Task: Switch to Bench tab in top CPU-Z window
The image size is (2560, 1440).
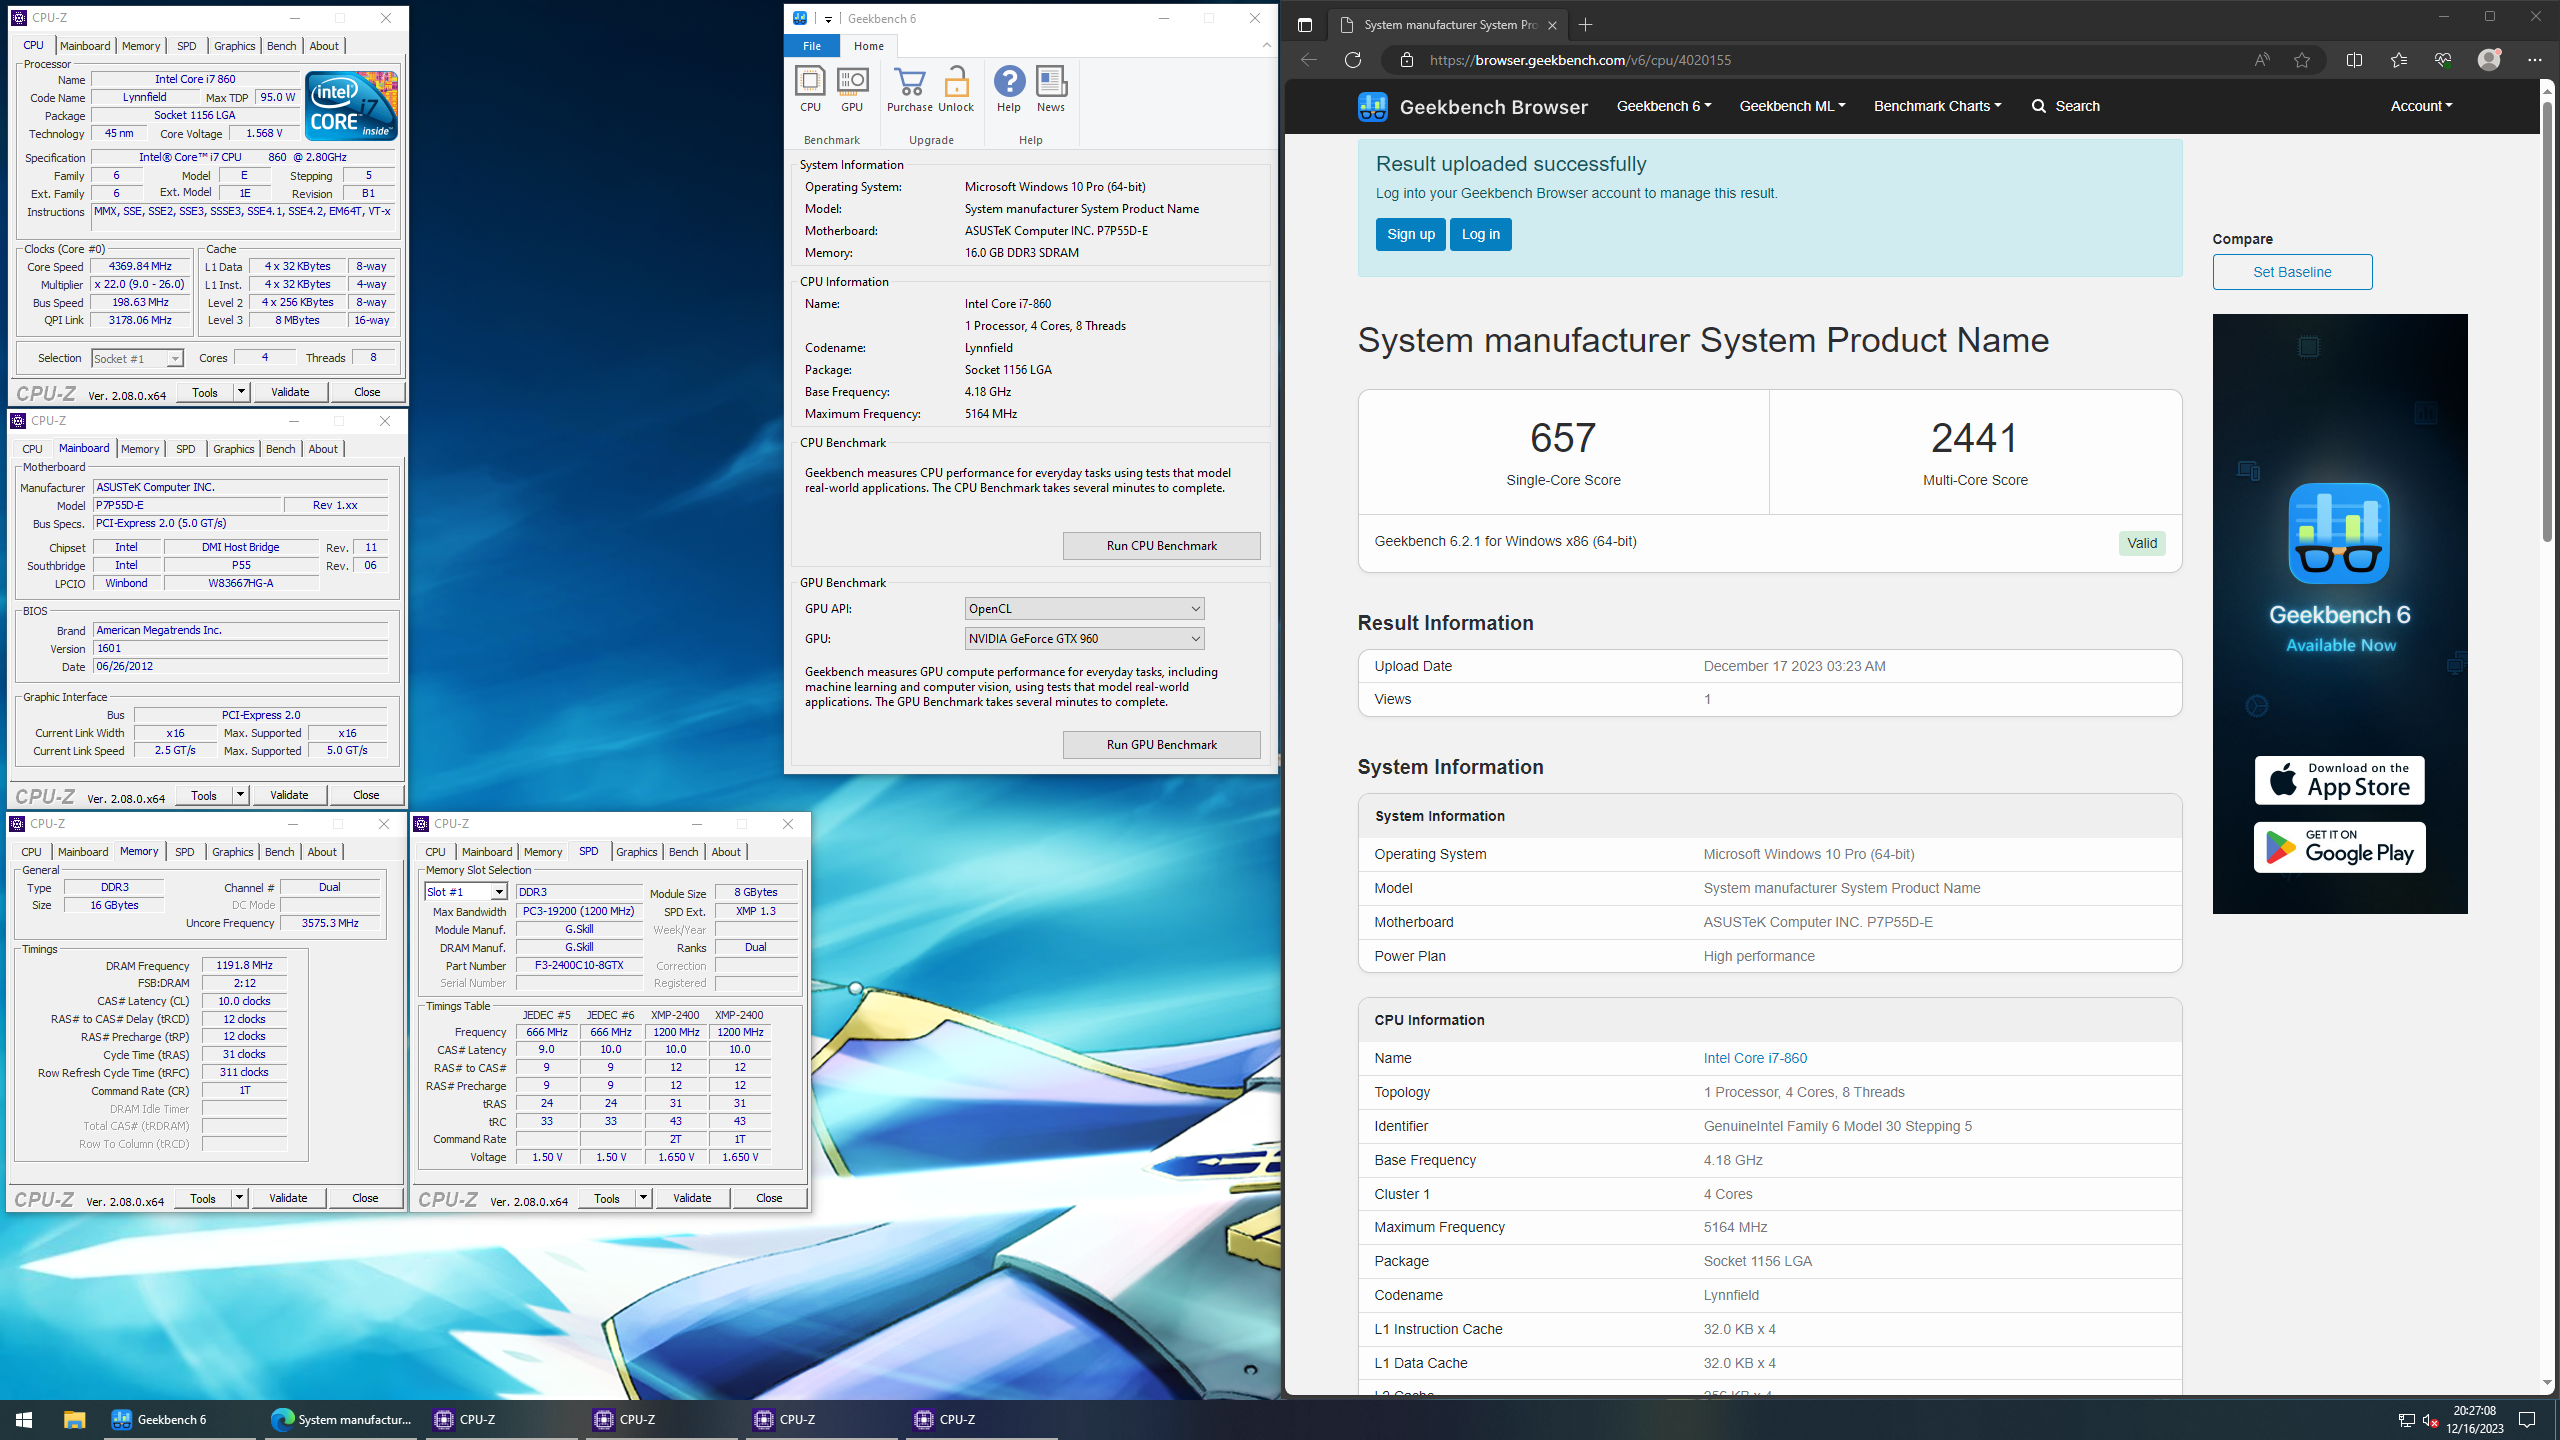Action: pyautogui.click(x=281, y=46)
